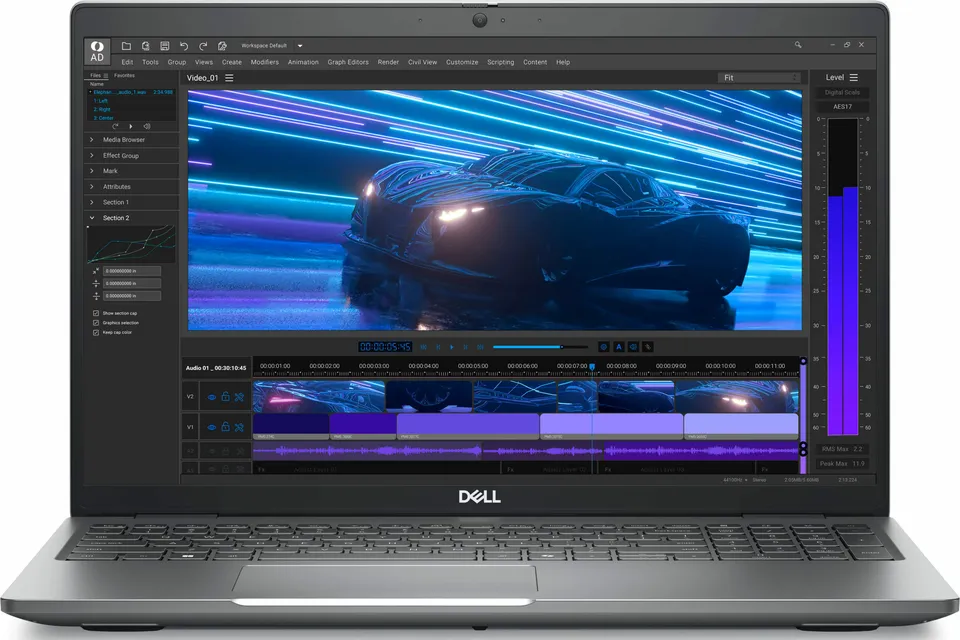The width and height of the screenshot is (960, 640).
Task: Switch to the Files tab
Action: click(96, 76)
